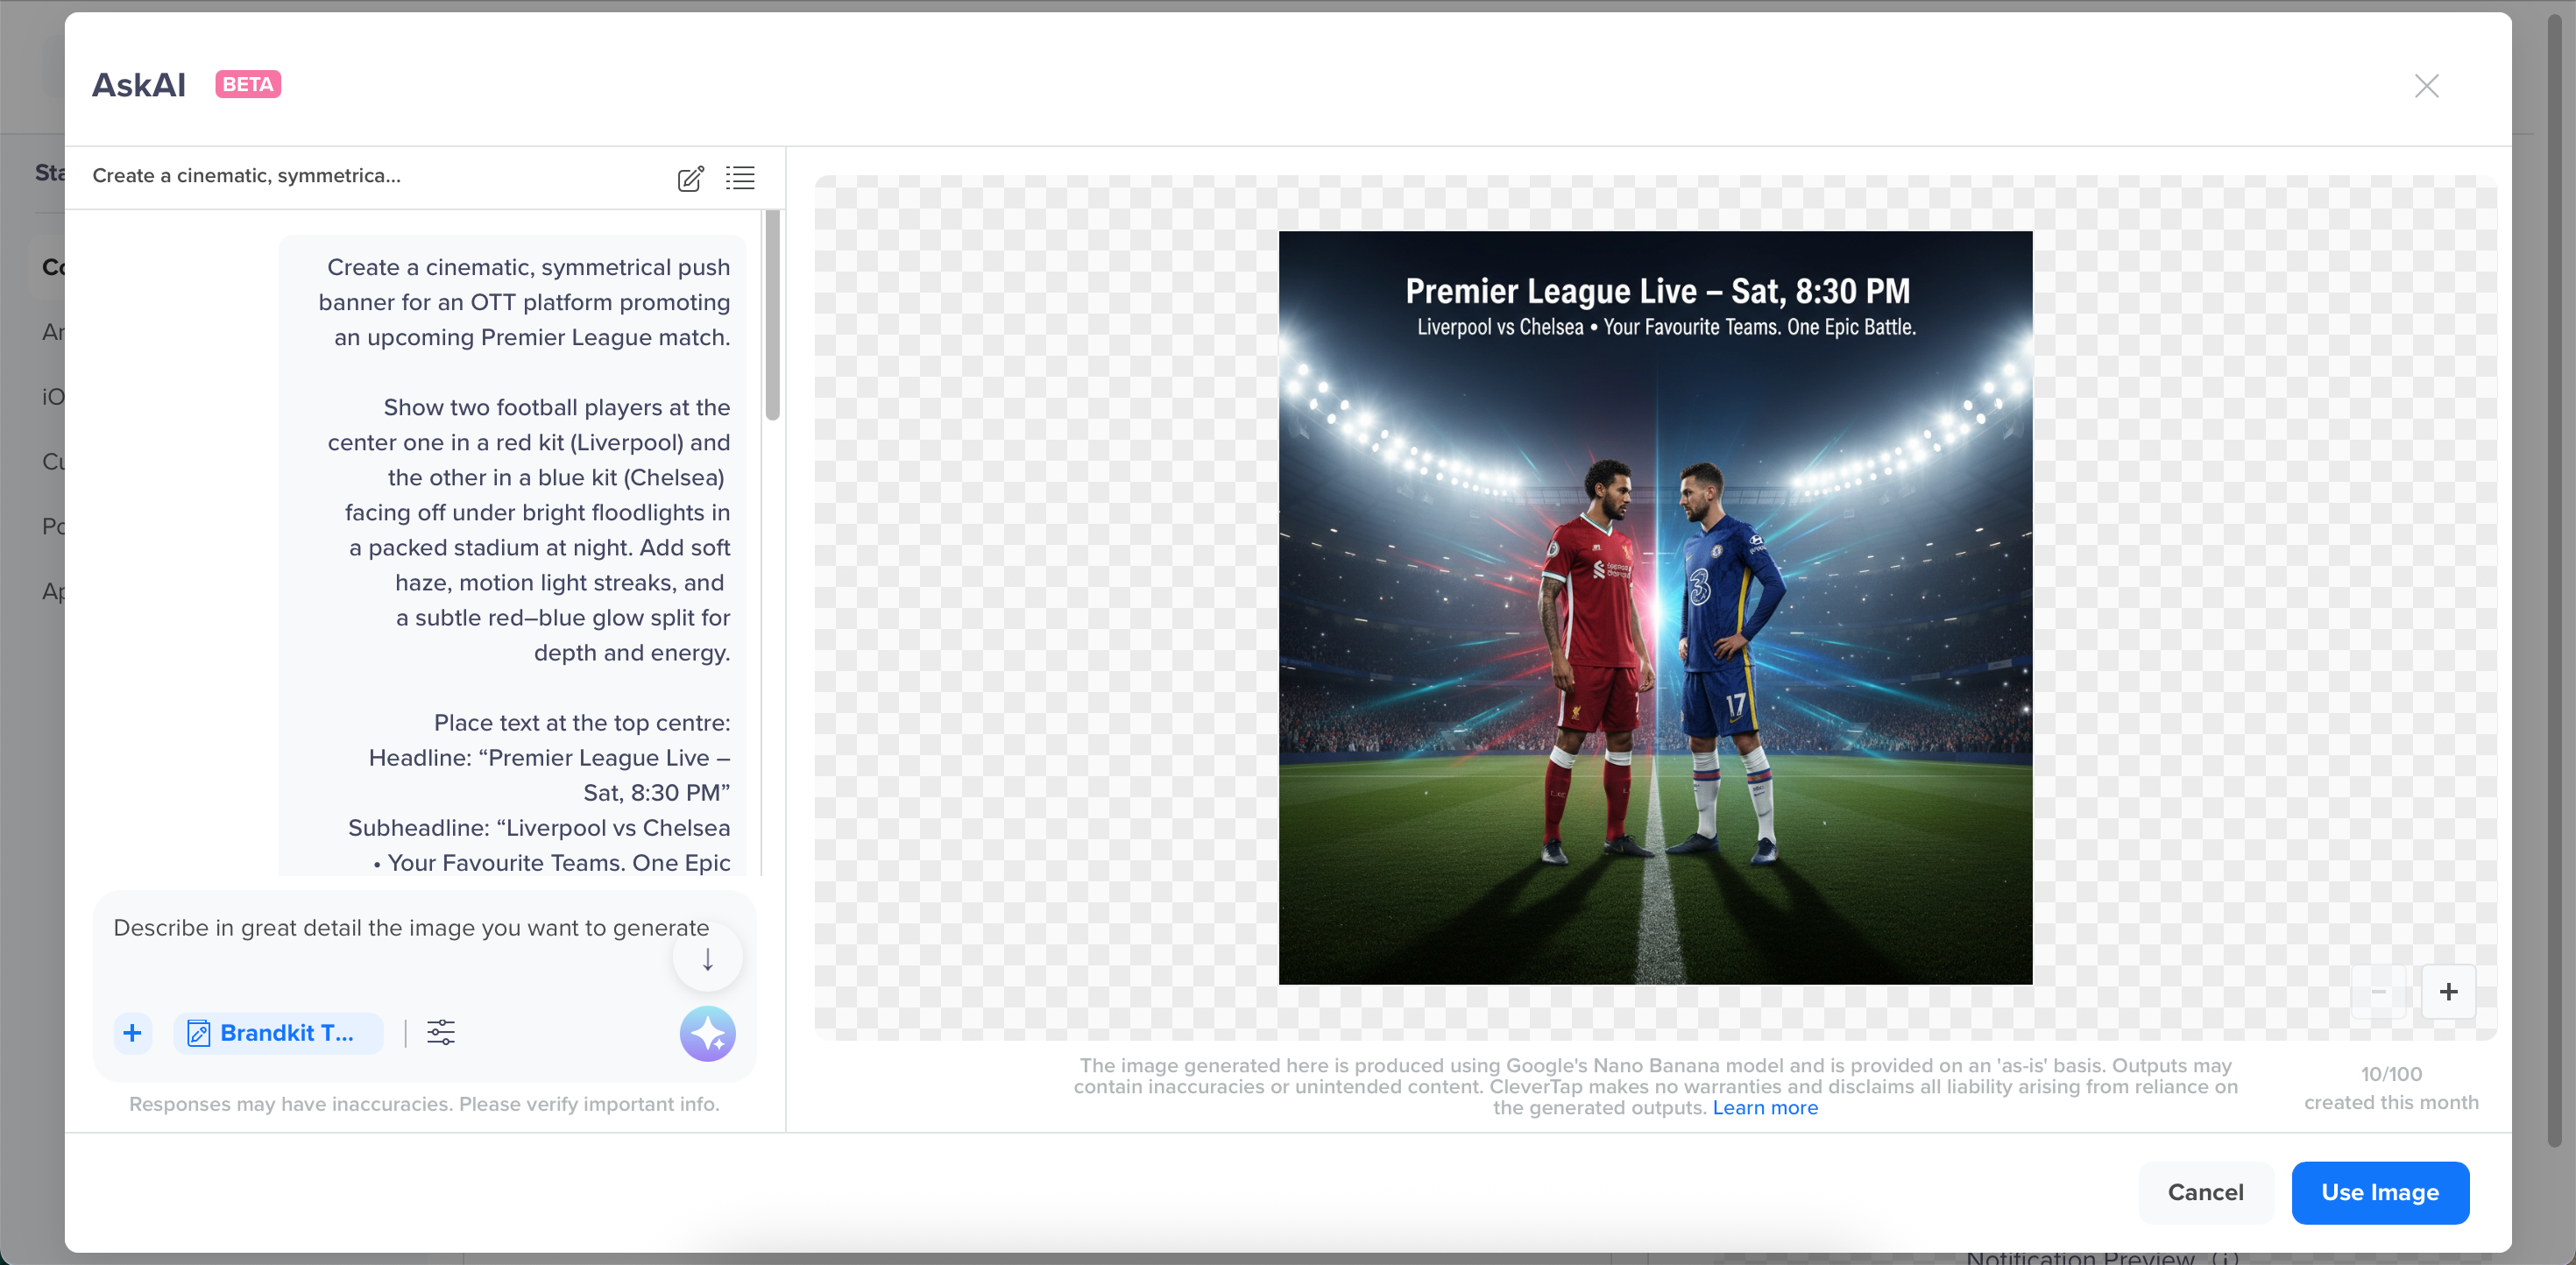The image size is (2576, 1265).
Task: Zoom out on the generated image
Action: click(x=2379, y=991)
